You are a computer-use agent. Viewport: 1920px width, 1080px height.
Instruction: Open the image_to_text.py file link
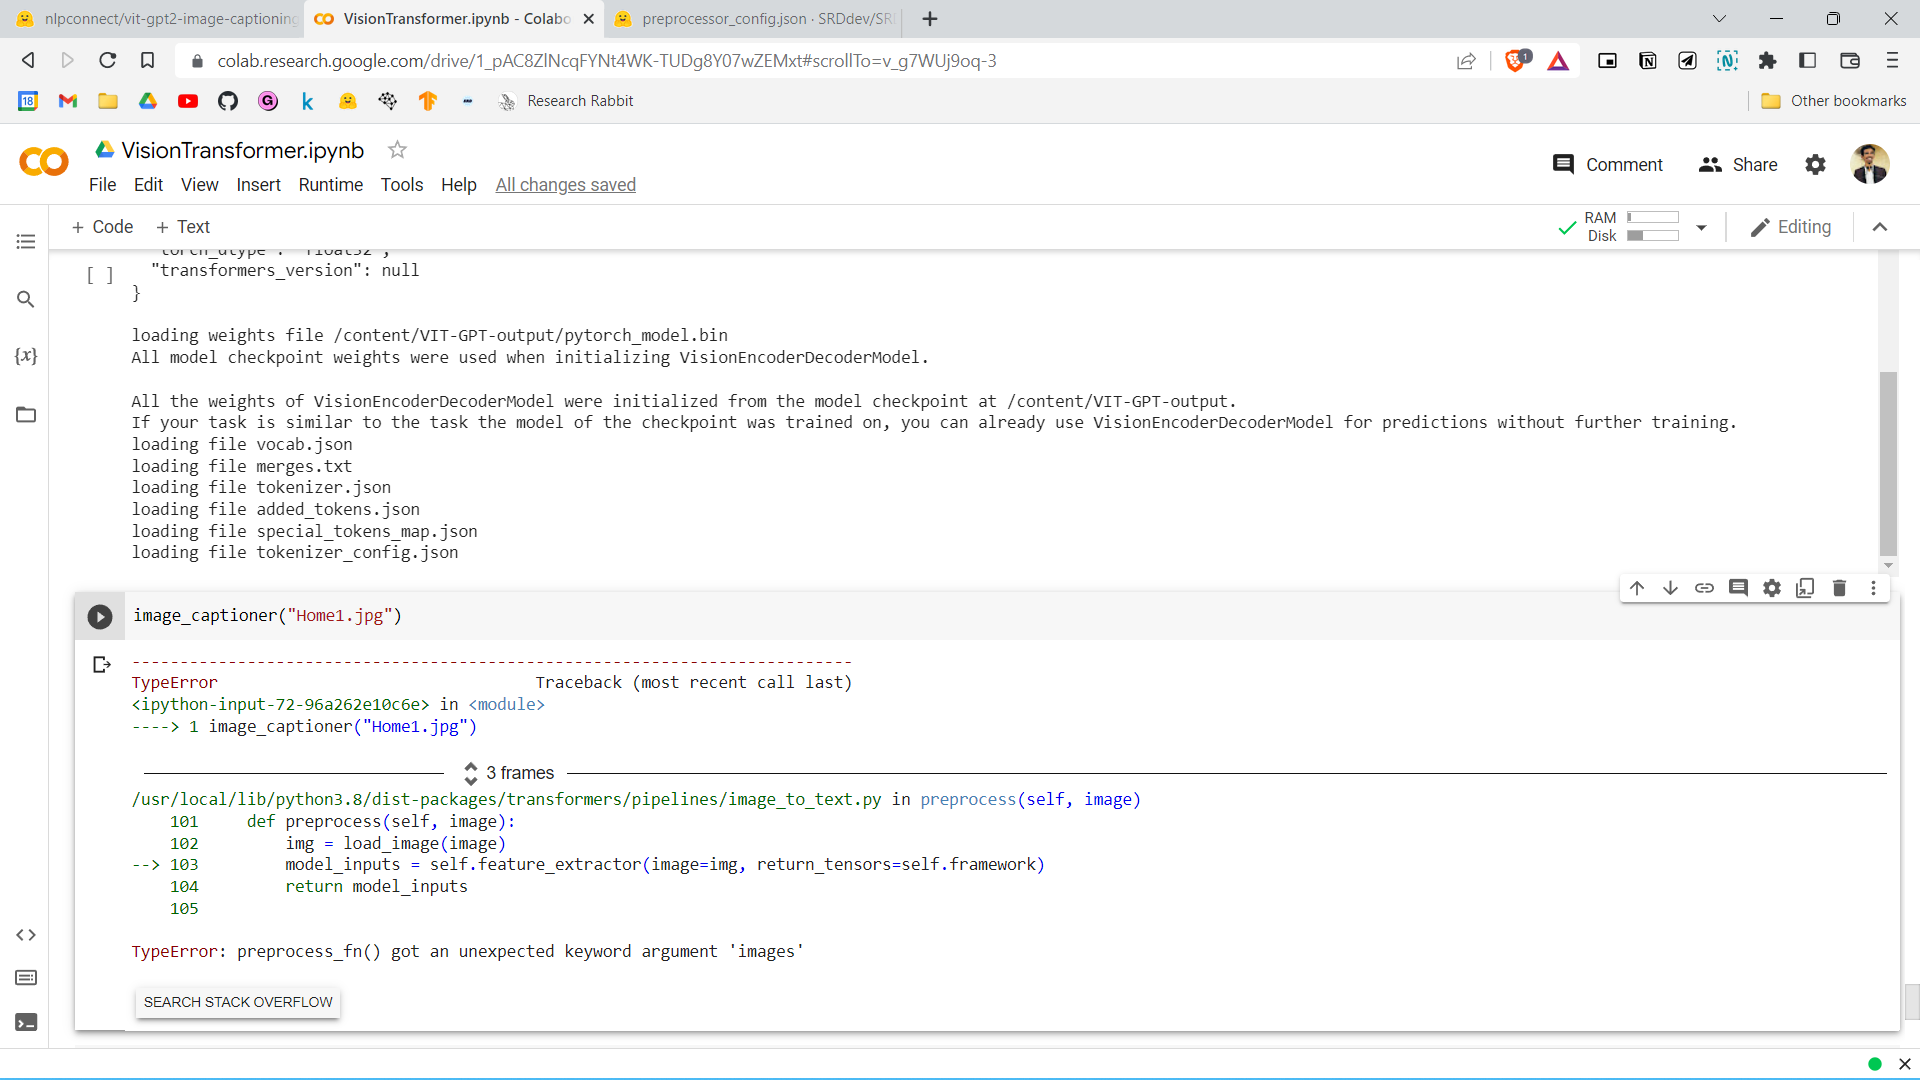pyautogui.click(x=507, y=800)
